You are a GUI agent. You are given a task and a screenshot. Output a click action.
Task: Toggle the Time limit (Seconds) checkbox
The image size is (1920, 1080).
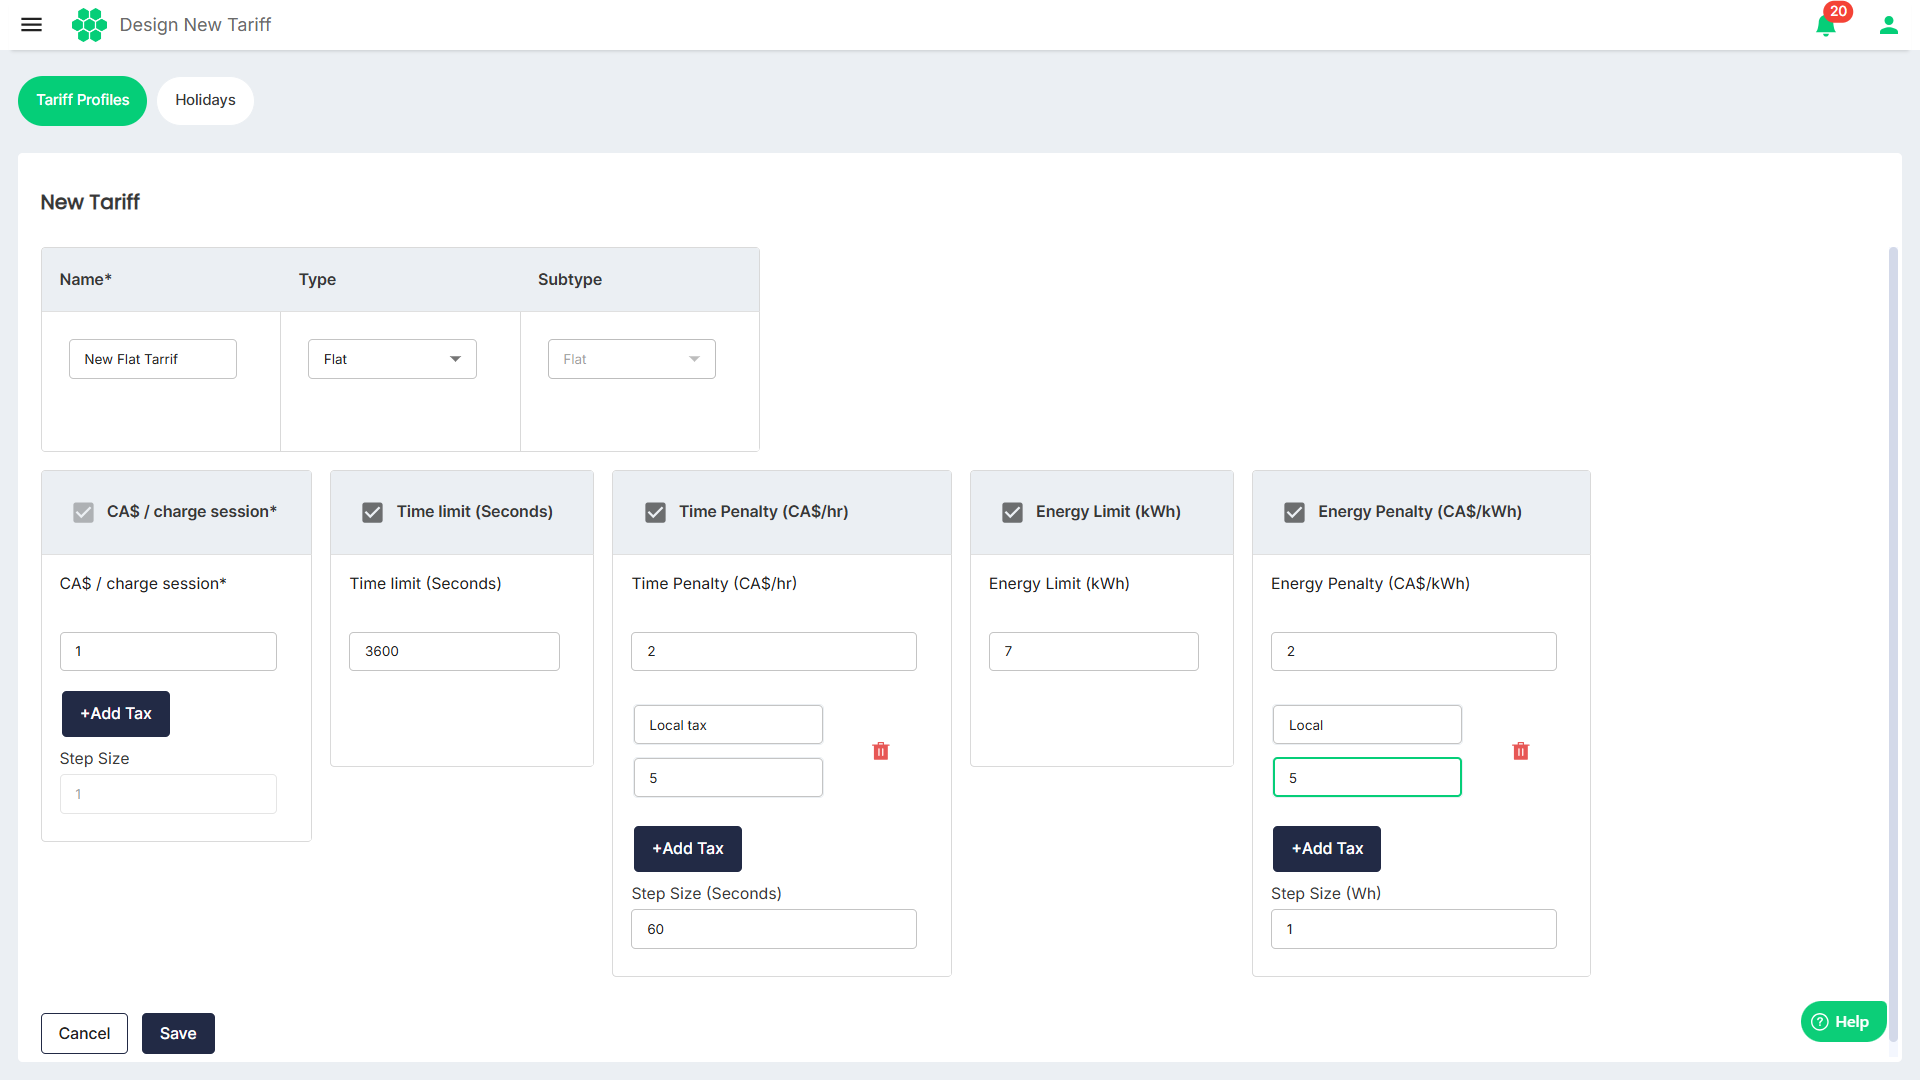pyautogui.click(x=372, y=512)
